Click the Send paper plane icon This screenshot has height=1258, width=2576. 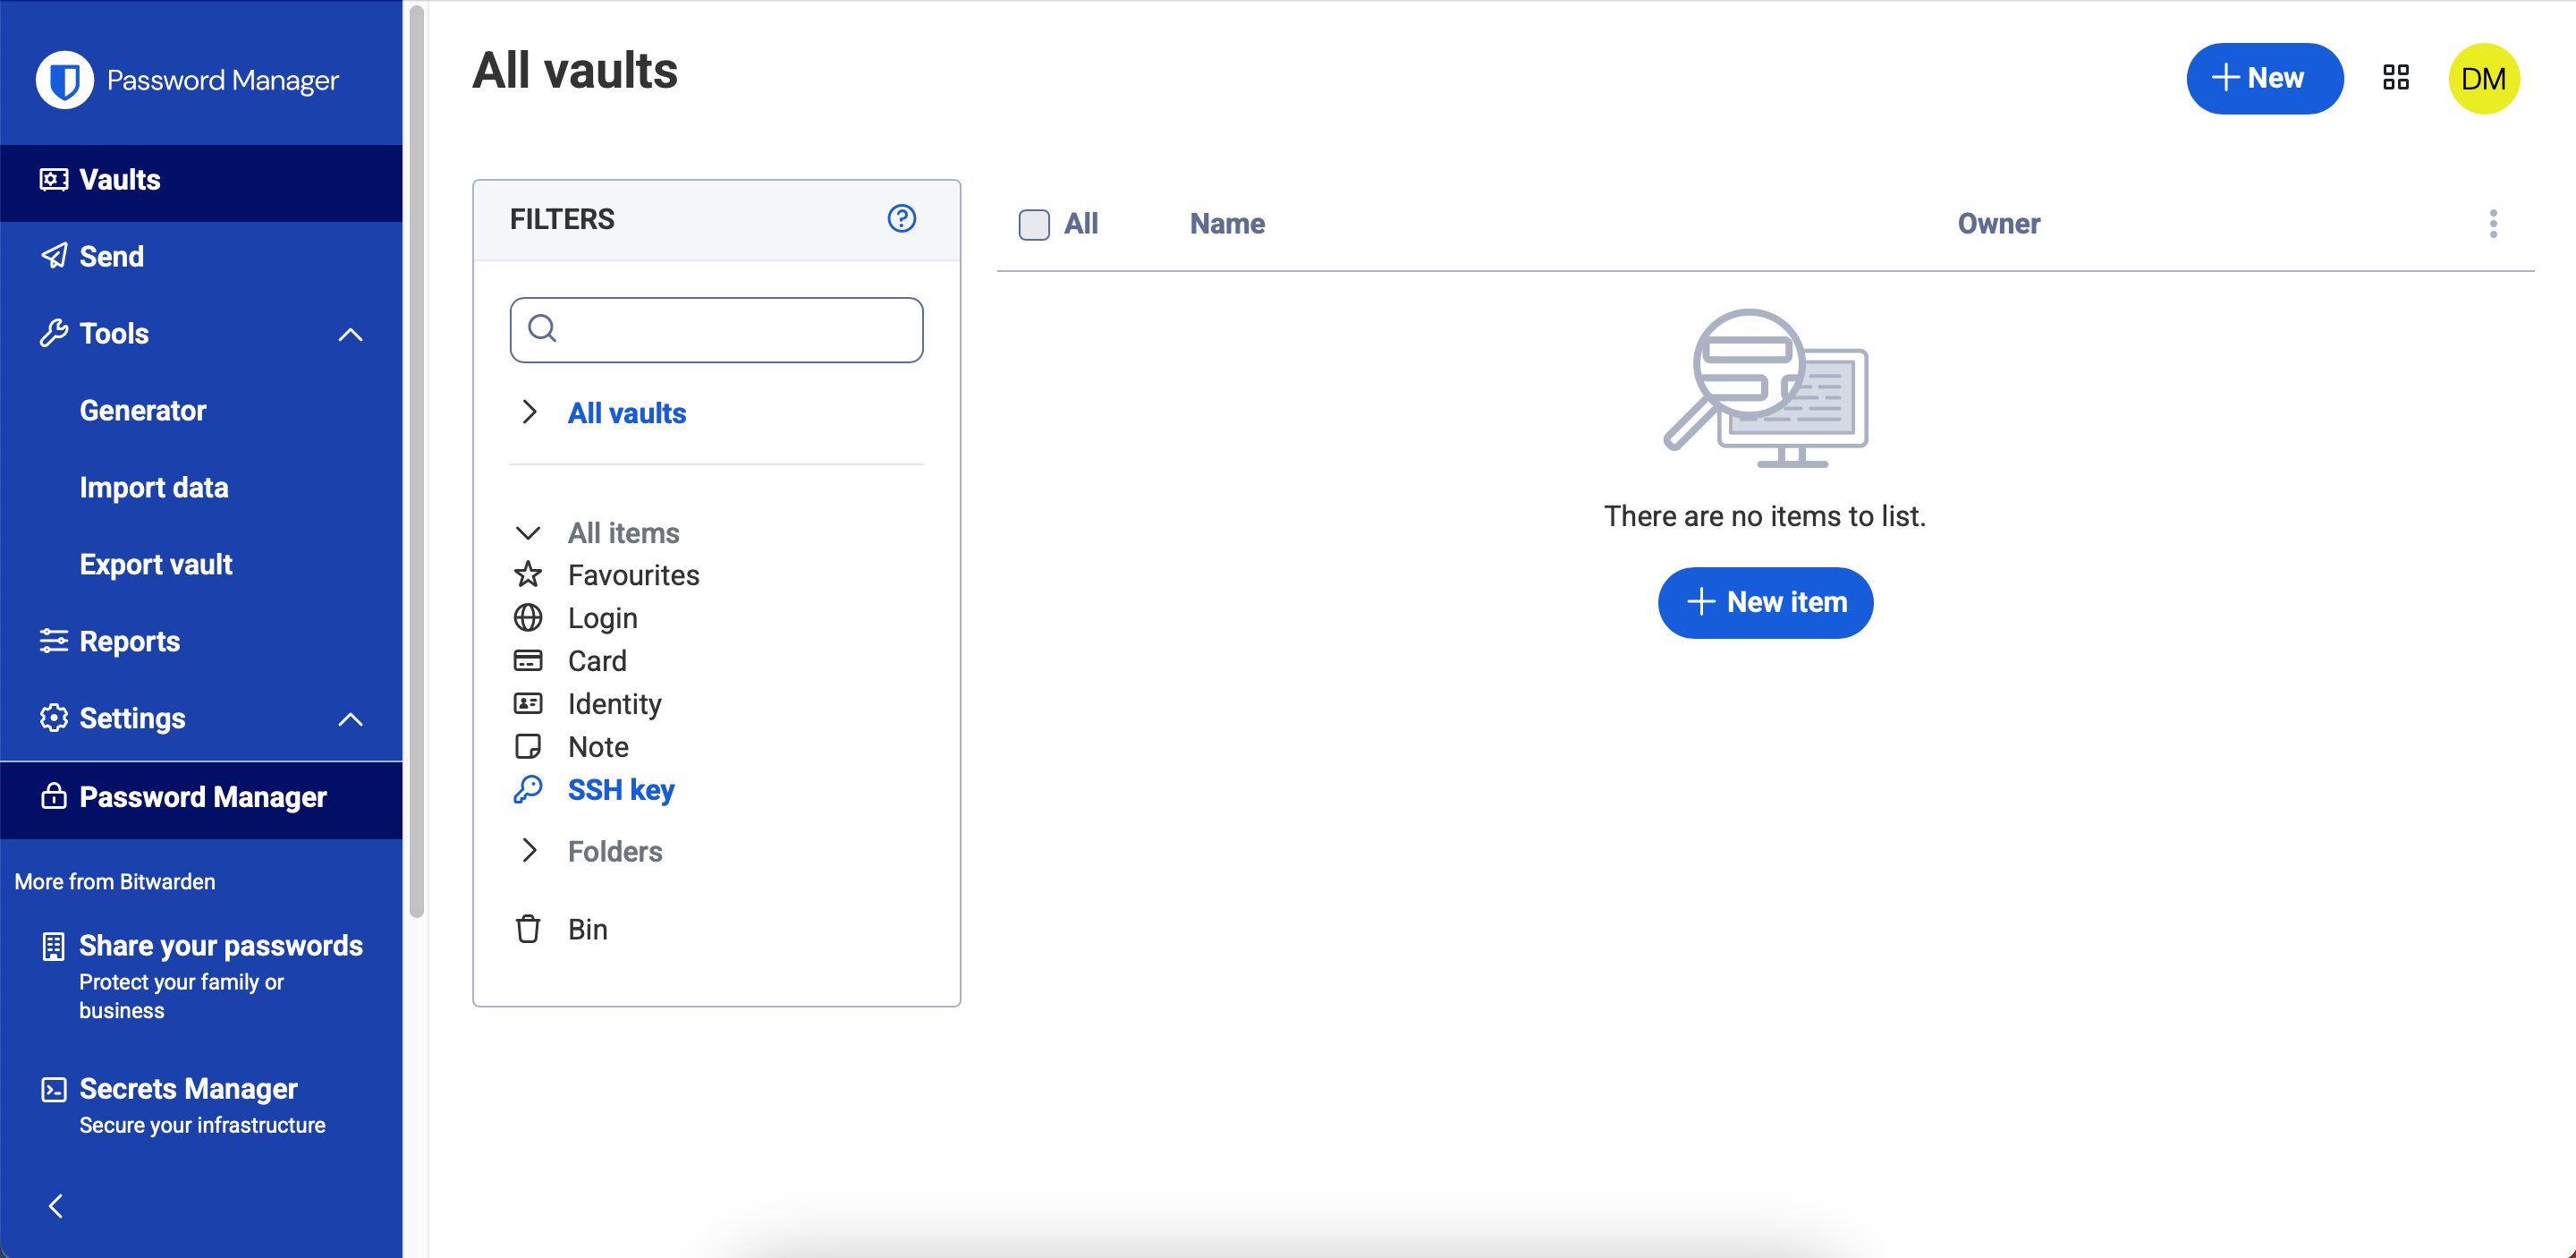pyautogui.click(x=54, y=256)
